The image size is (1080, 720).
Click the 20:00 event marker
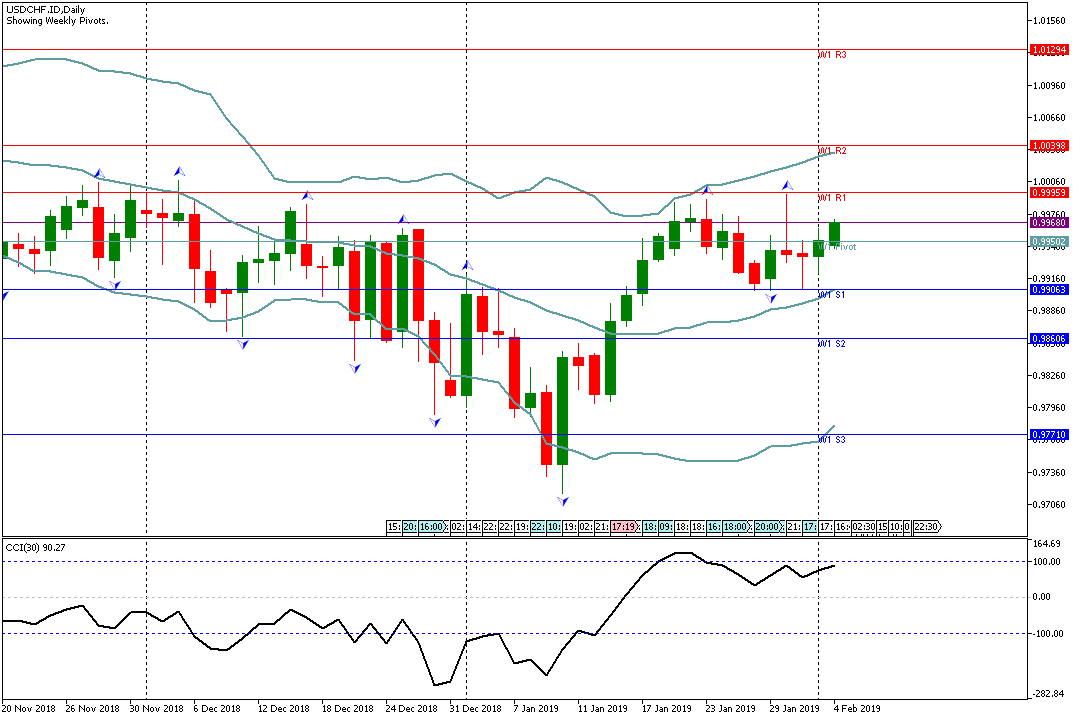[x=767, y=527]
